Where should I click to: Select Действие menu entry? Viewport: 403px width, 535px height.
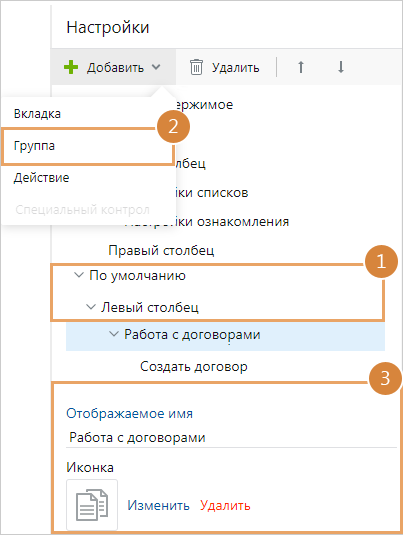(41, 178)
